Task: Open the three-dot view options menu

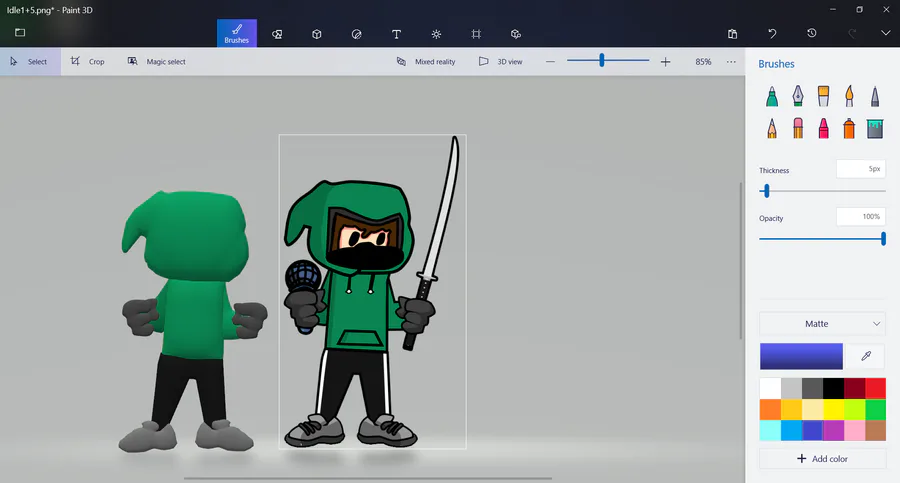Action: [731, 61]
